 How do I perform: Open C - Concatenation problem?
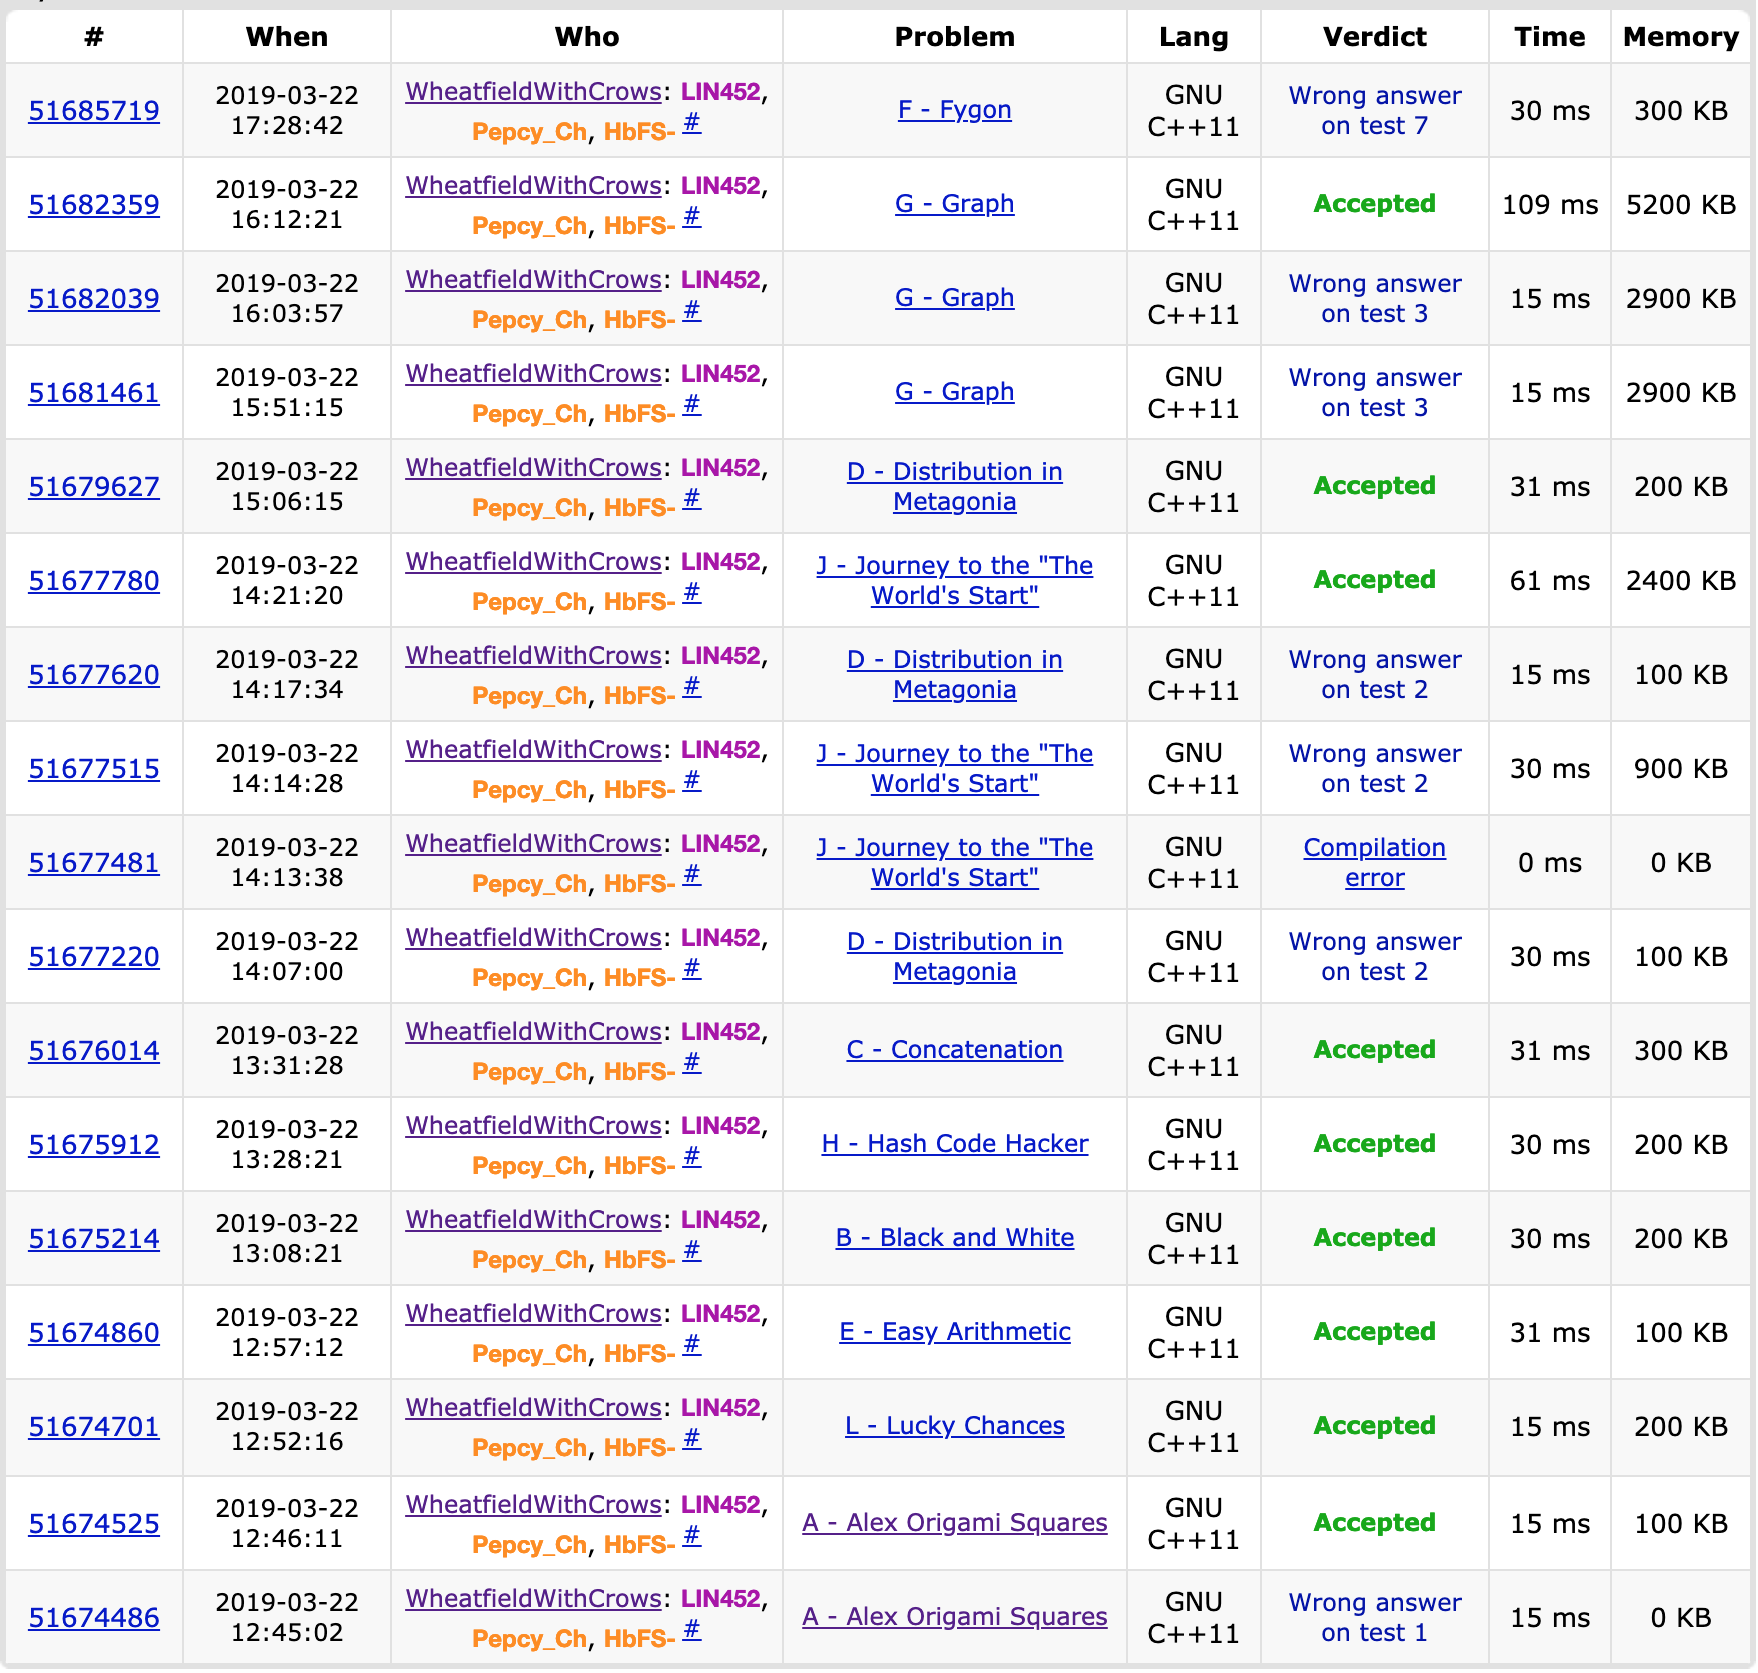click(954, 1050)
